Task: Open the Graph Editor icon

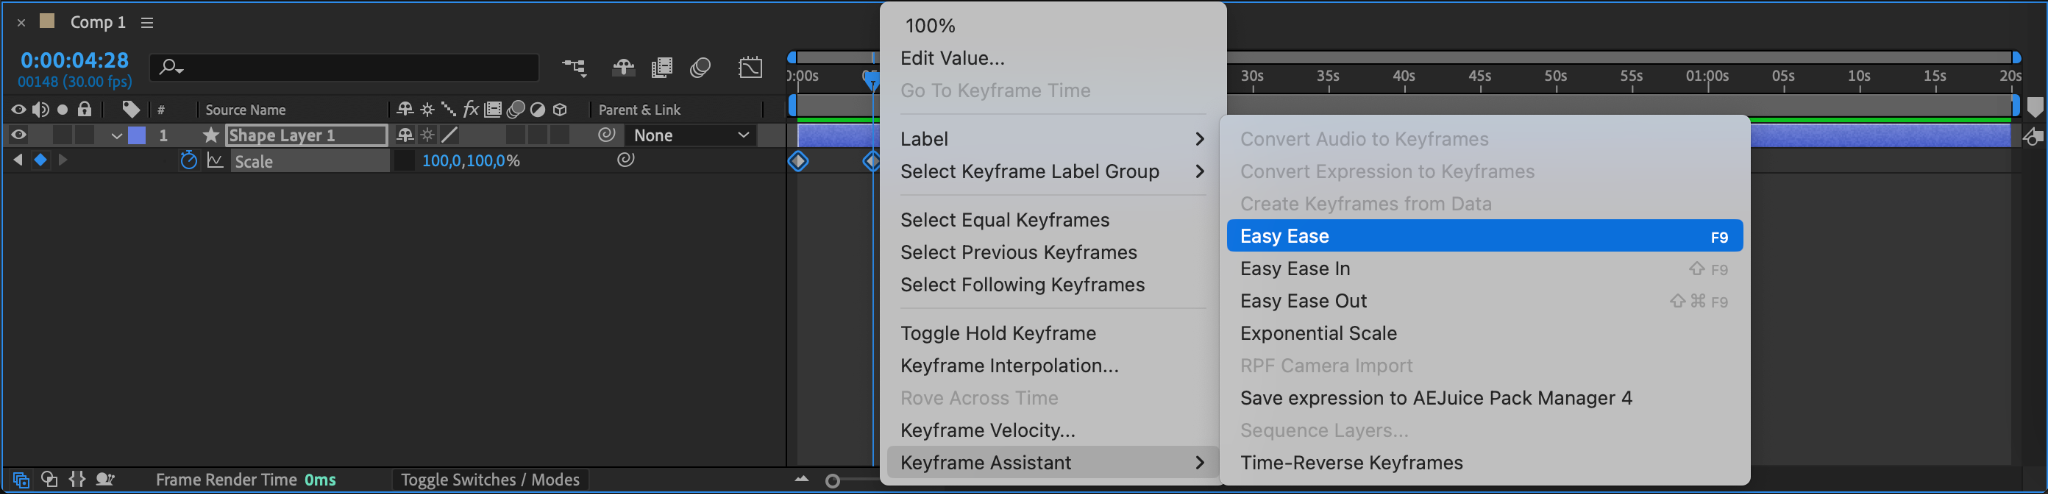Action: tap(750, 67)
